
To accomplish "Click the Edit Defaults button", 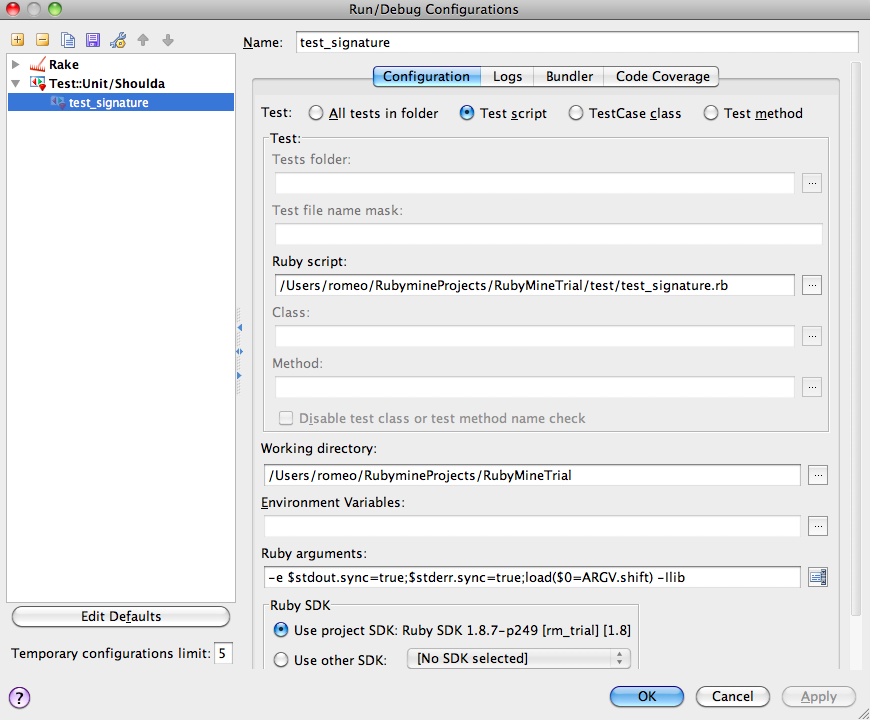I will [121, 617].
